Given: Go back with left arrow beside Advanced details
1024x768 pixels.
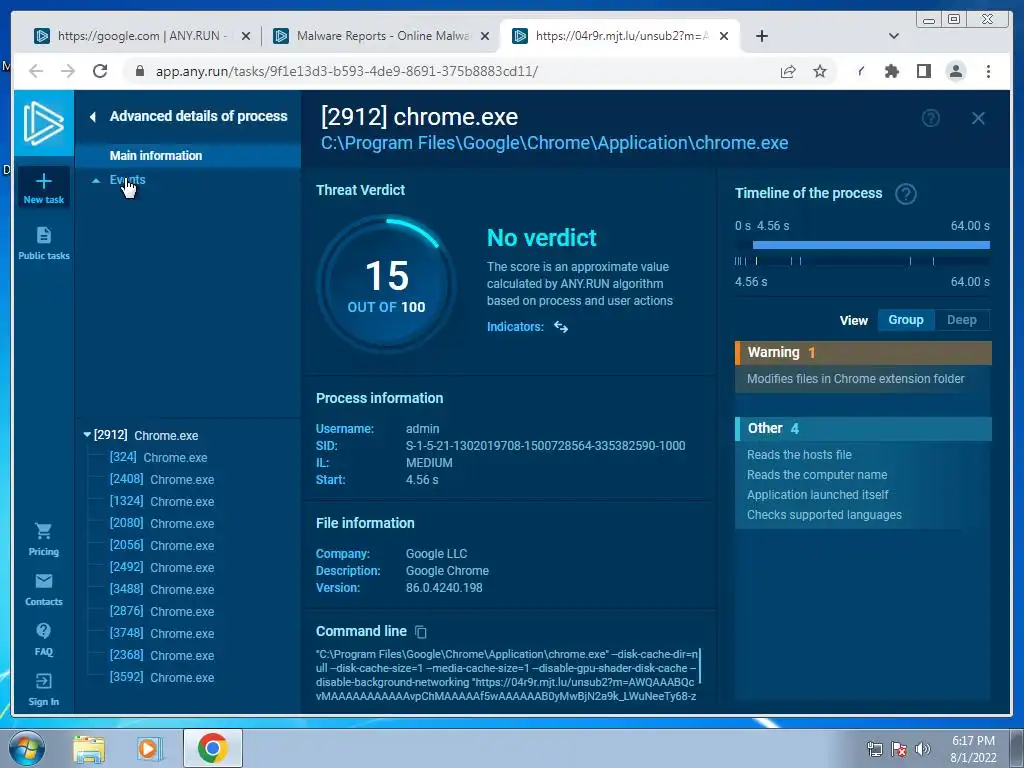Looking at the screenshot, I should click(93, 116).
